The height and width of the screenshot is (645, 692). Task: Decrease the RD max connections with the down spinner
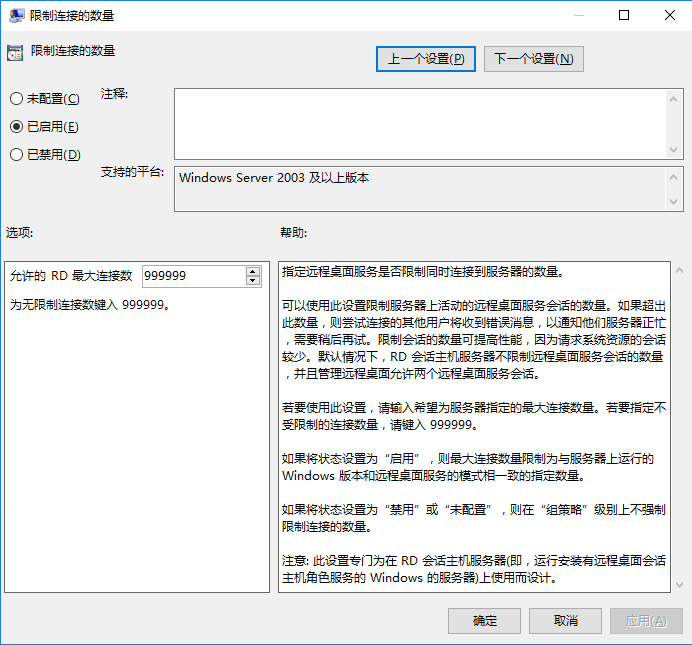click(x=253, y=281)
